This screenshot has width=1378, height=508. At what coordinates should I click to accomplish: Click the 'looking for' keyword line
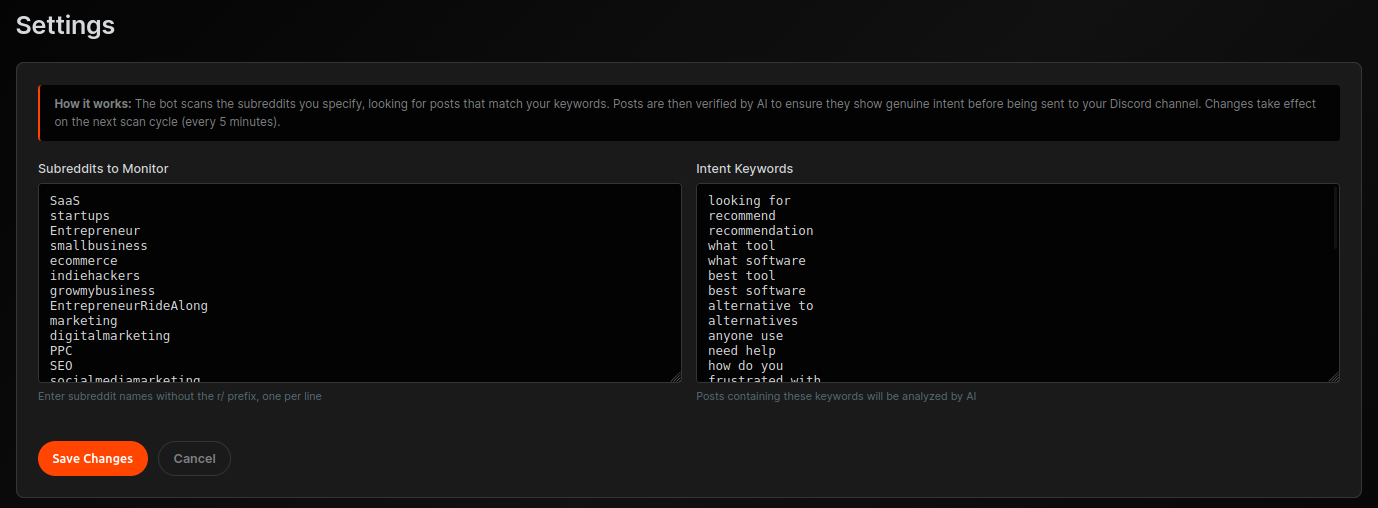(x=749, y=200)
